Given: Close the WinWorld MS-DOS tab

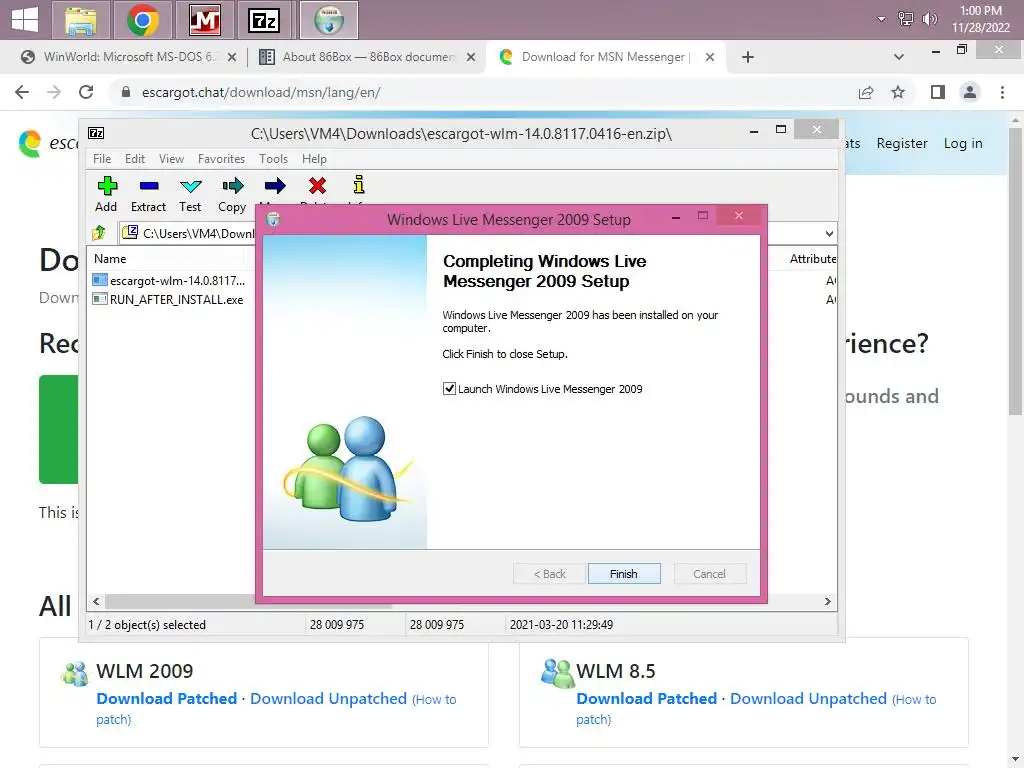Looking at the screenshot, I should tap(232, 57).
